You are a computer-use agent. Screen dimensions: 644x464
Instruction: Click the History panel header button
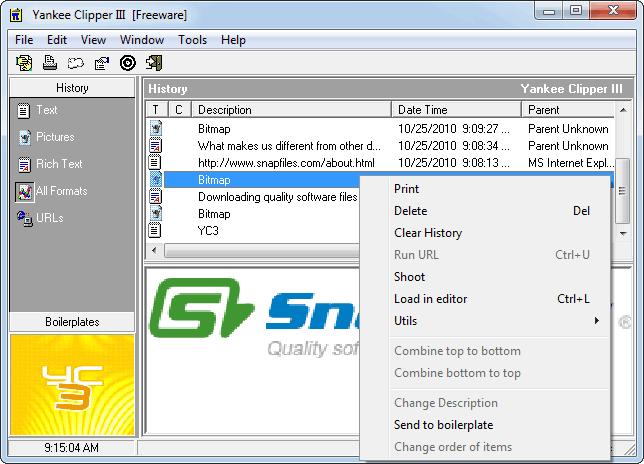(72, 88)
